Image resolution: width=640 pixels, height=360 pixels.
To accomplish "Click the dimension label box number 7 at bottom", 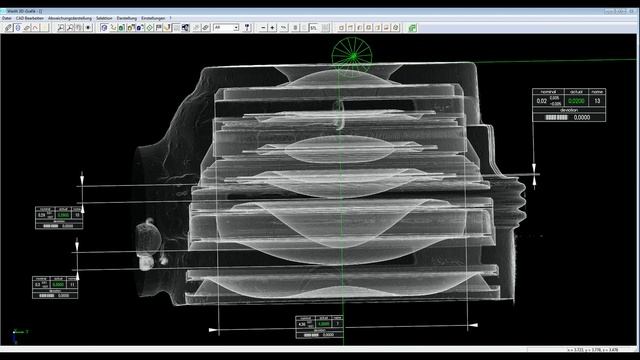I will coord(320,327).
